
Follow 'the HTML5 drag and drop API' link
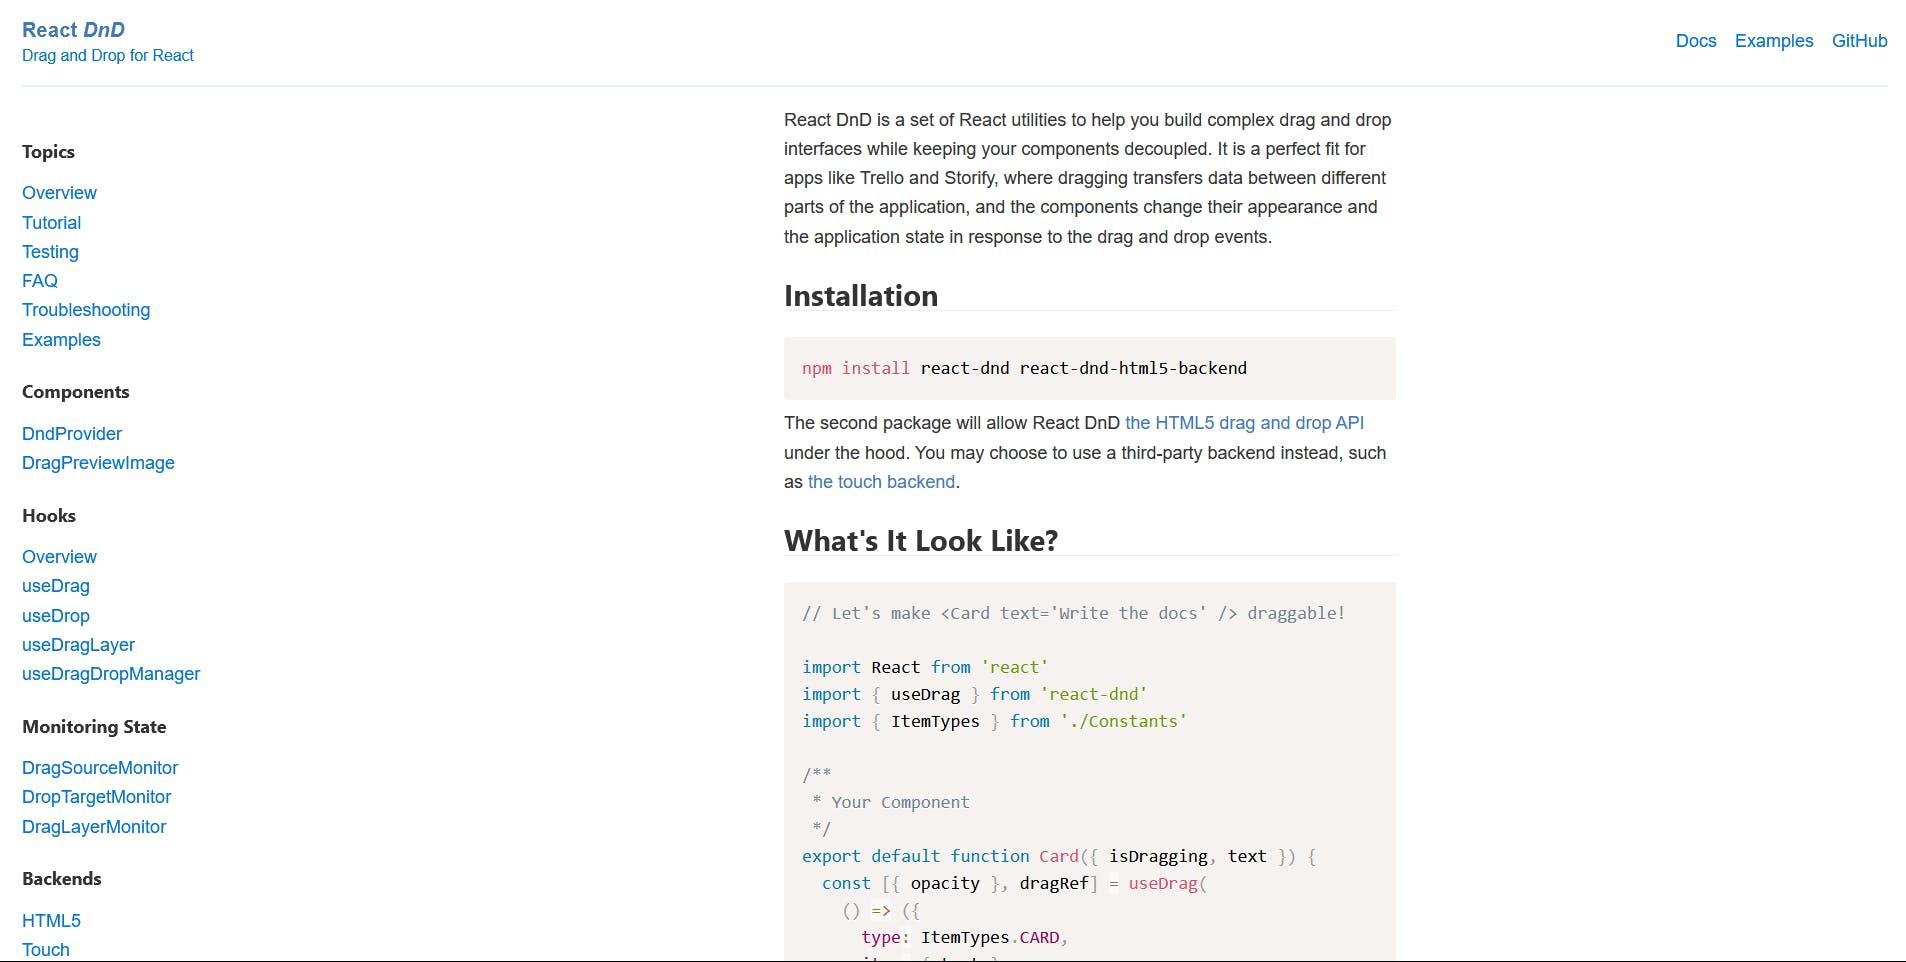pyautogui.click(x=1244, y=423)
